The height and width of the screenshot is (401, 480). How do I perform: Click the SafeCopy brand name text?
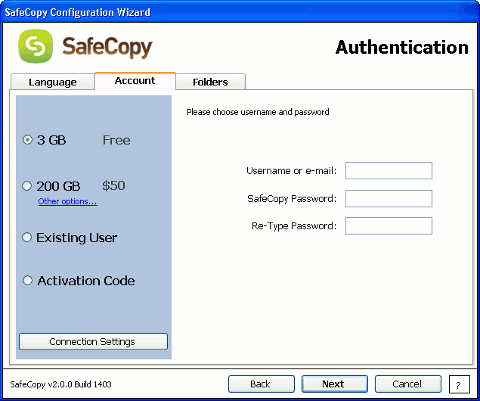pyautogui.click(x=107, y=47)
